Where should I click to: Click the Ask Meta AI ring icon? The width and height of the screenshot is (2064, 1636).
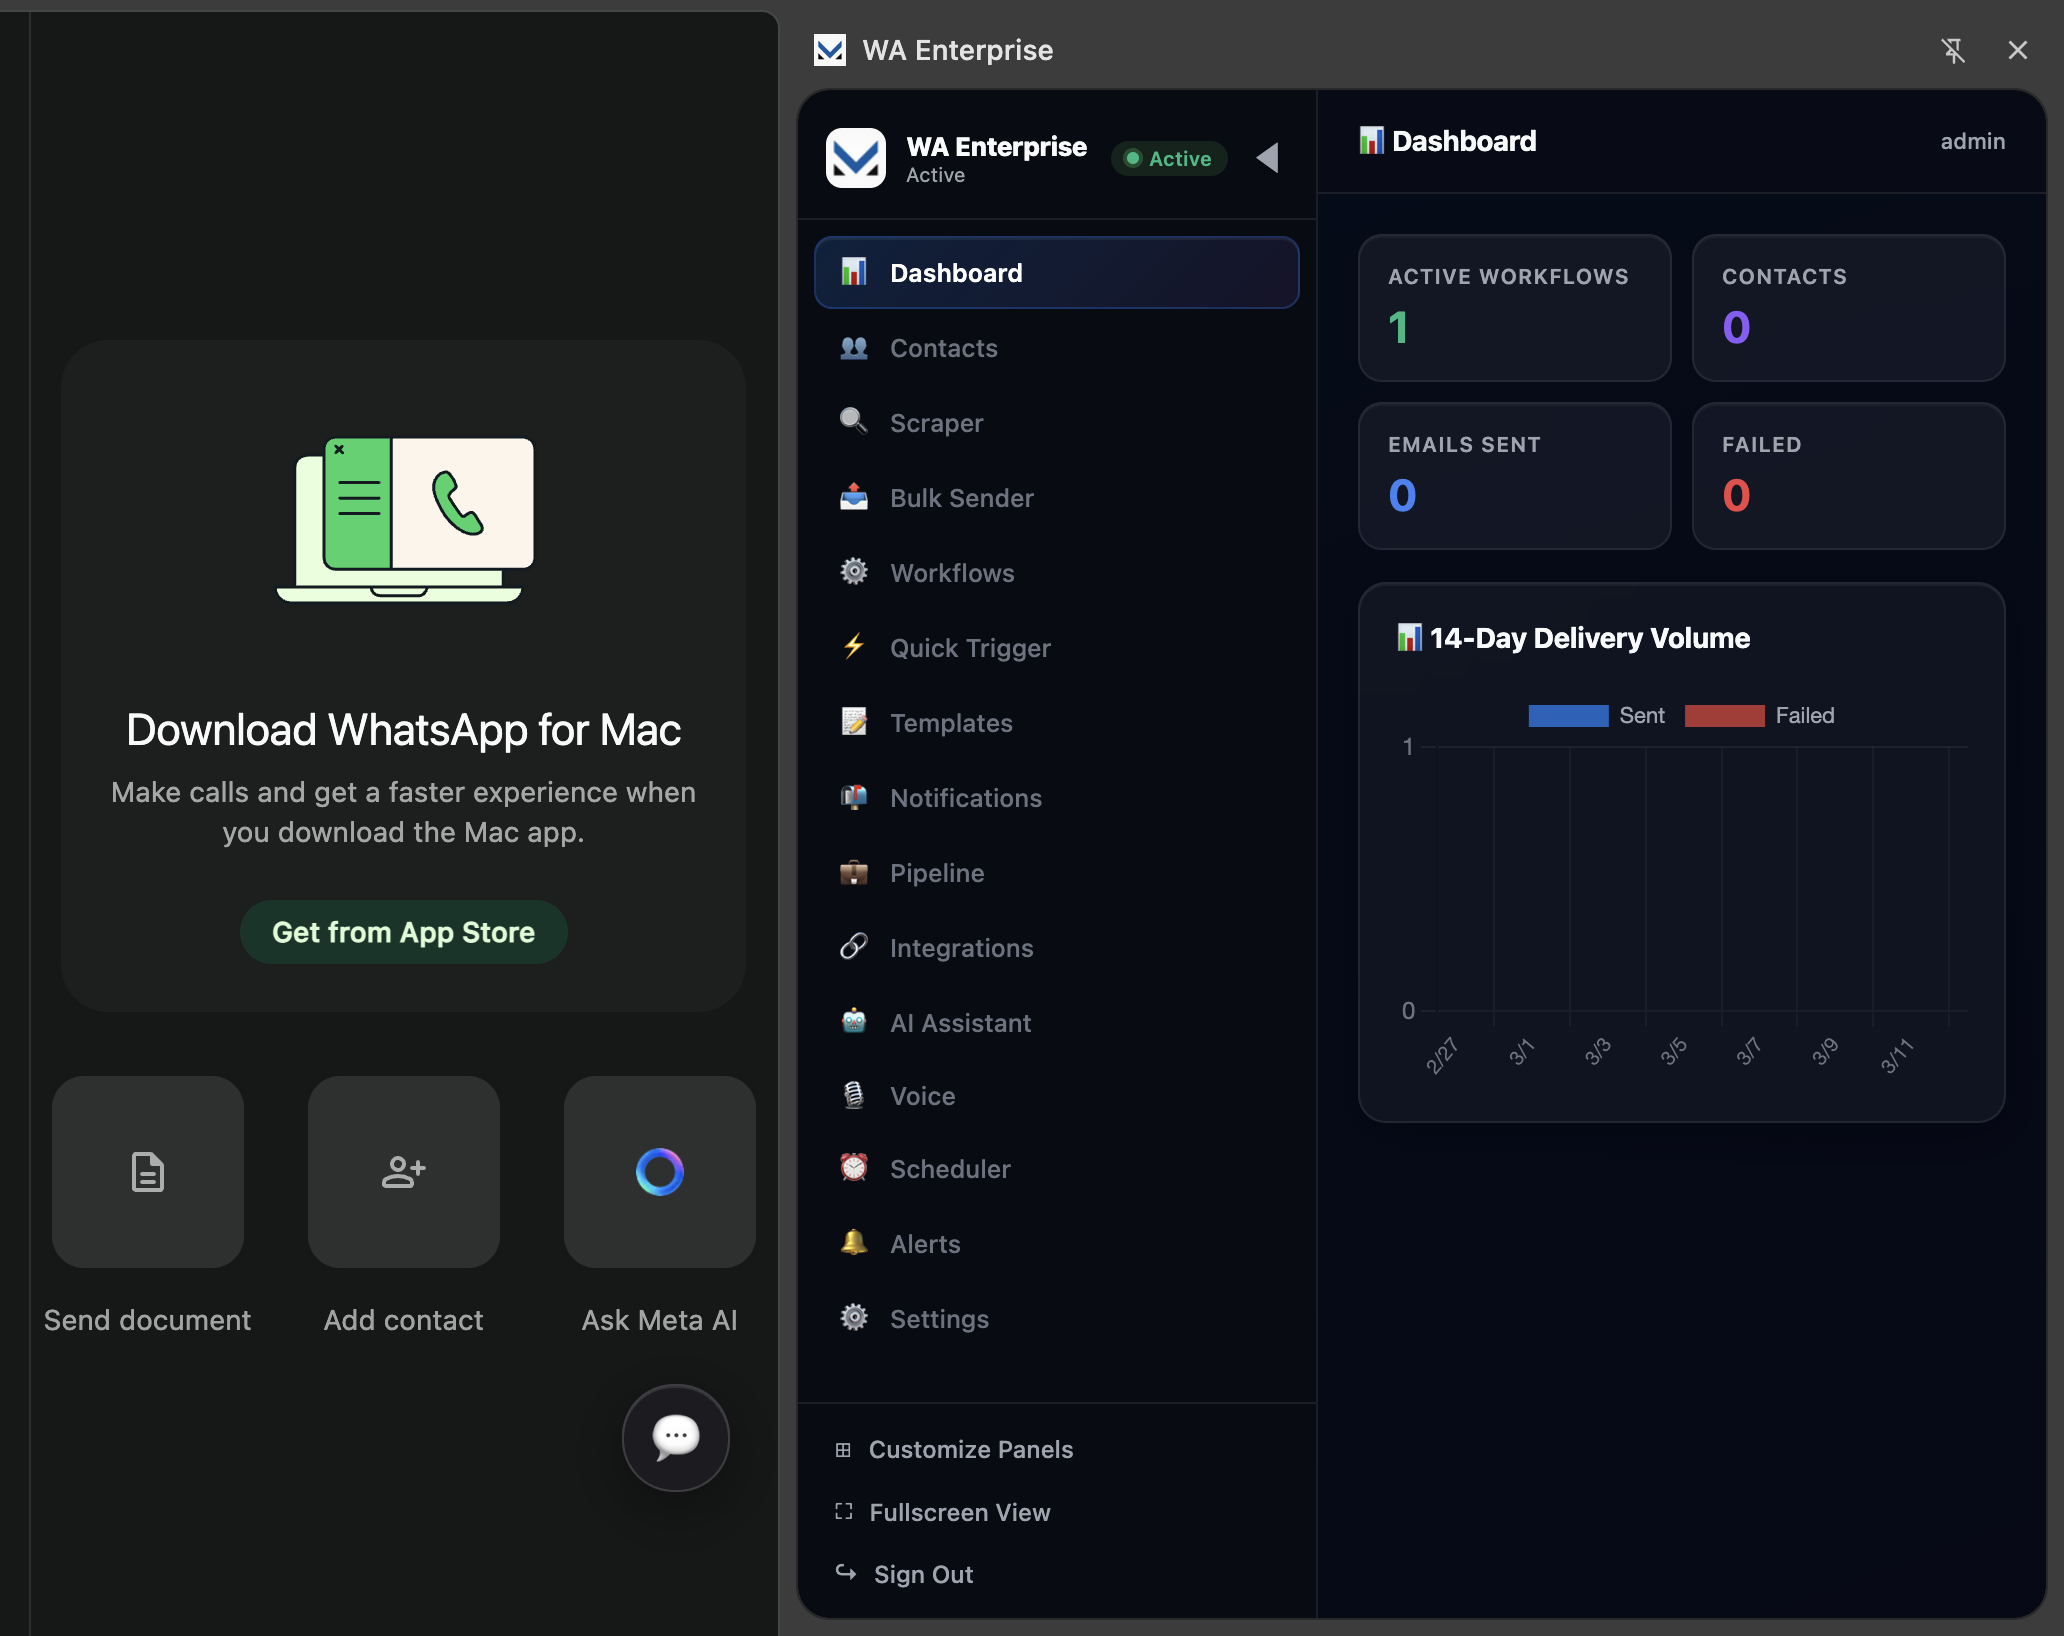[660, 1172]
